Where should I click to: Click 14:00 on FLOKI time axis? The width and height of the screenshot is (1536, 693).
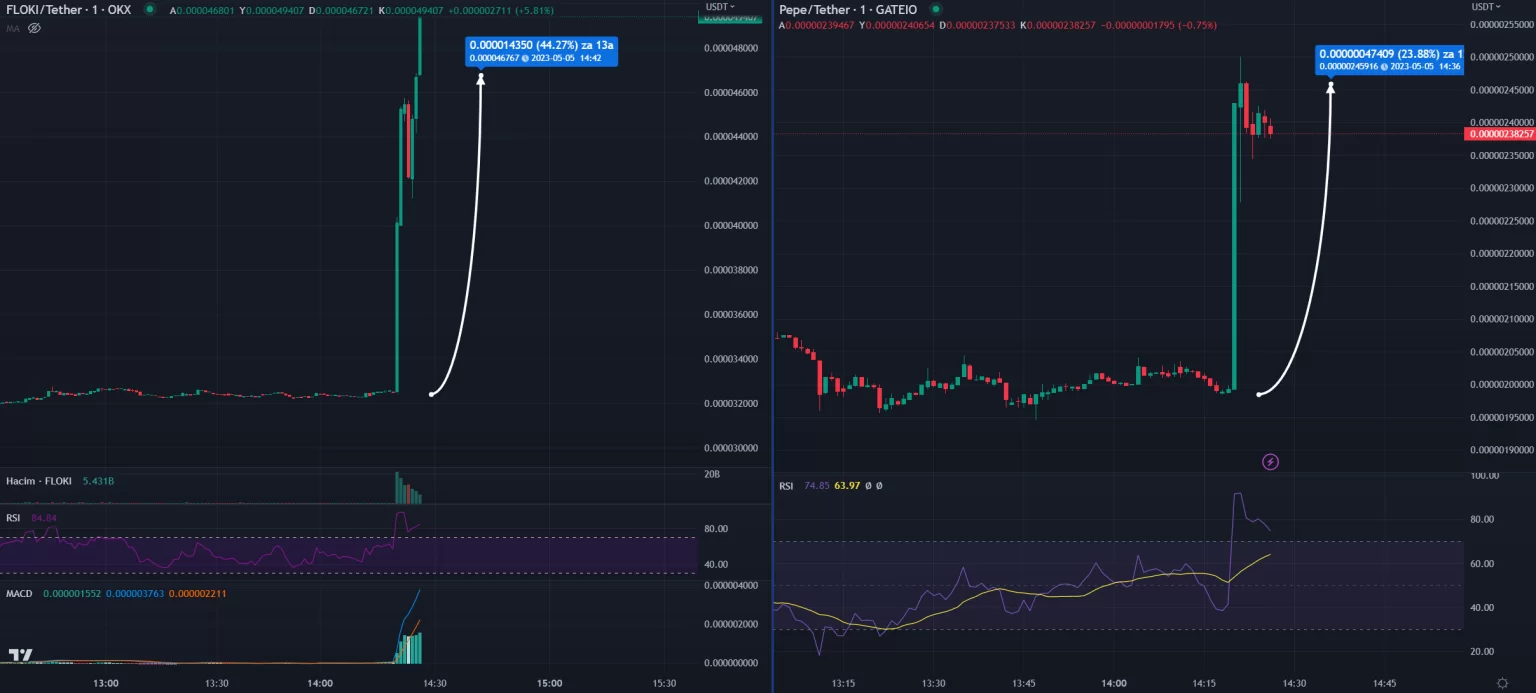tap(320, 683)
